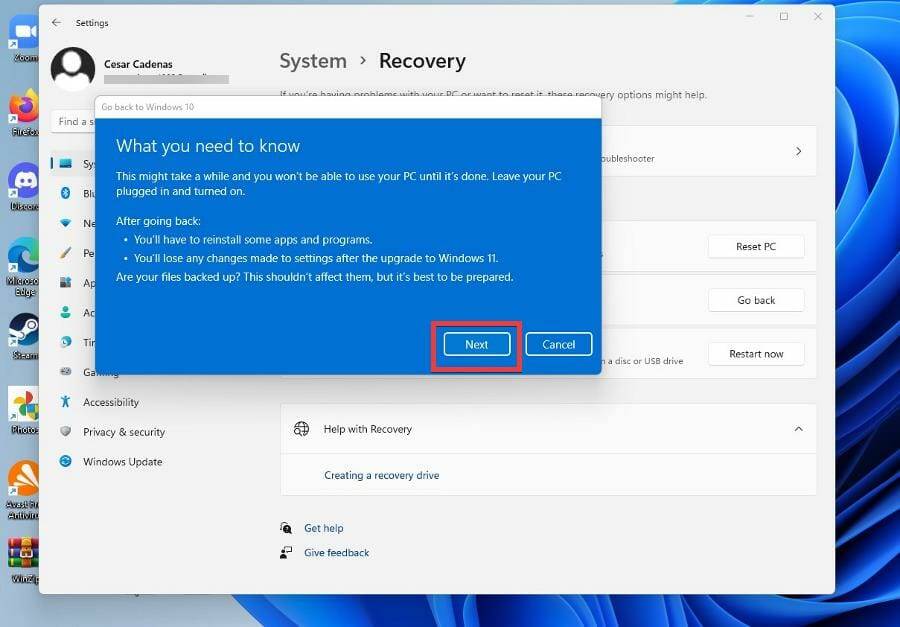This screenshot has width=900, height=627.
Task: Cancel the Go back to Windows 10 dialog
Action: tap(558, 345)
